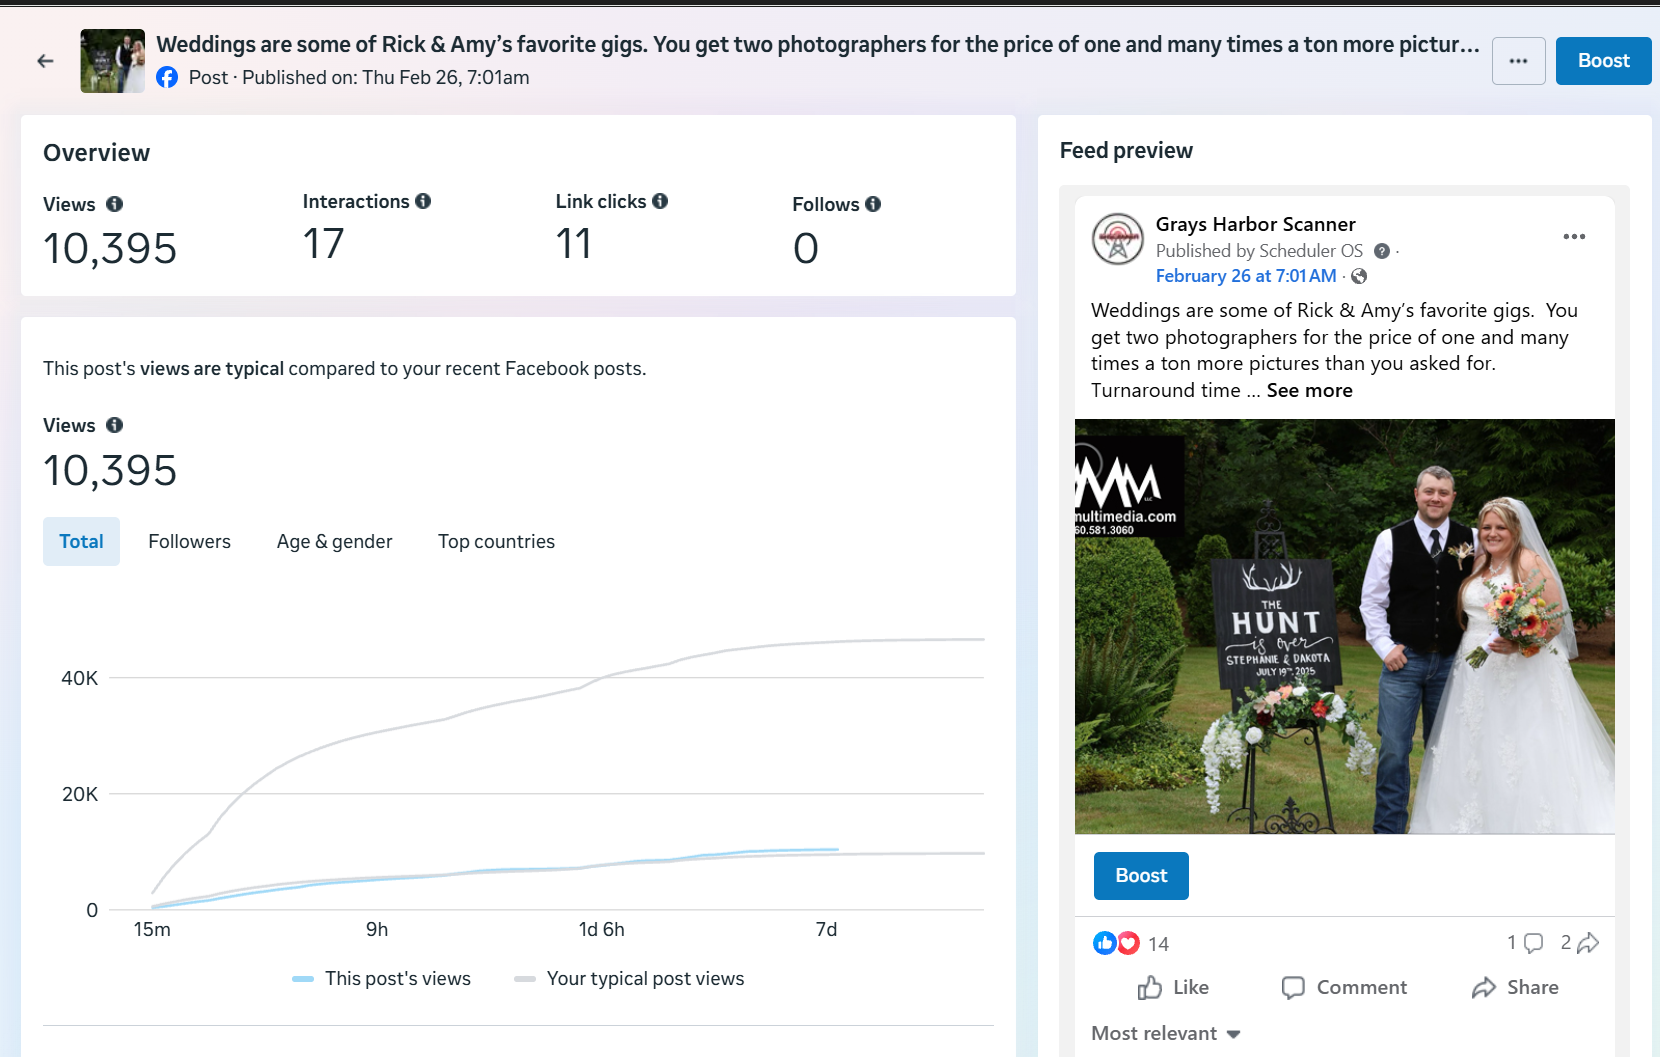1660x1057 pixels.
Task: Click the Views info icon in Overview
Action: click(x=115, y=204)
